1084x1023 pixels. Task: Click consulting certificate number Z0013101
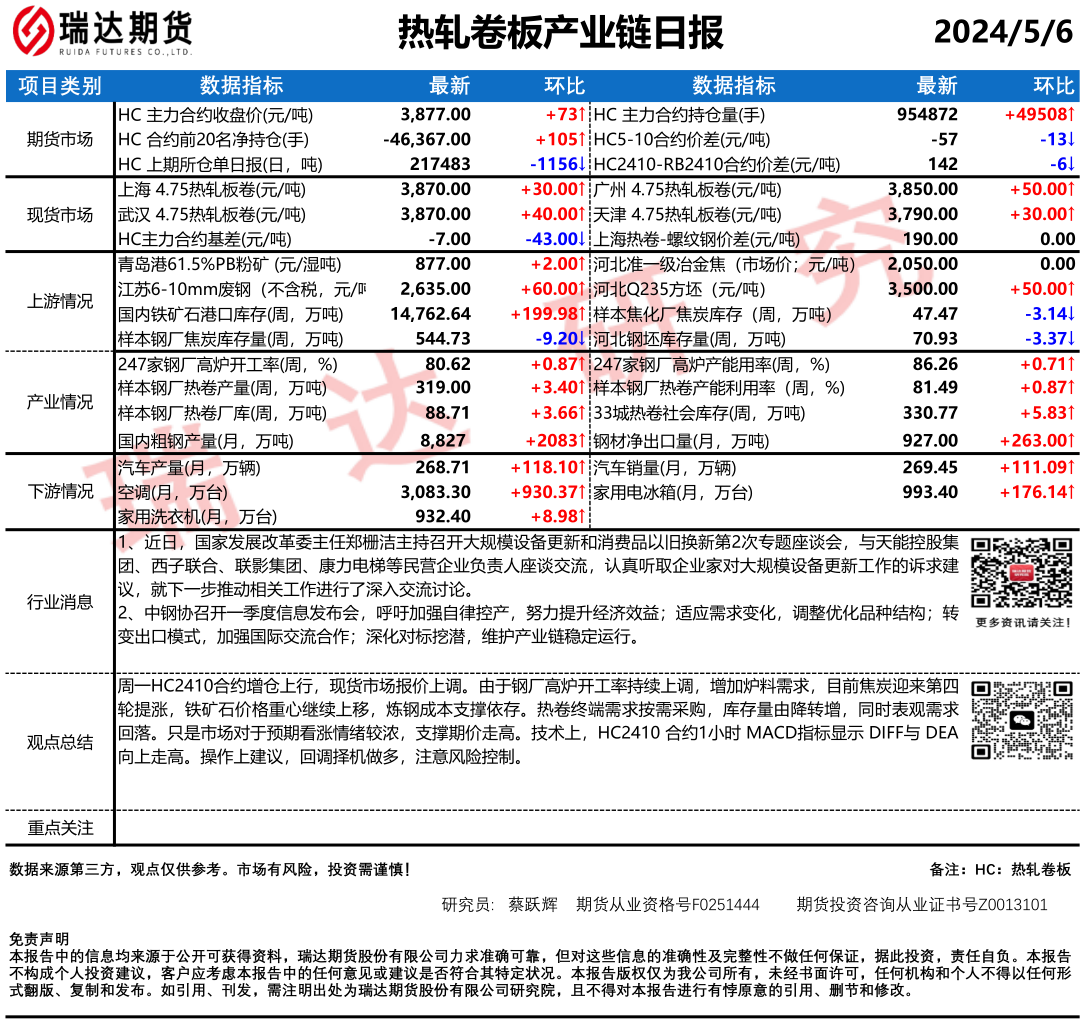(1013, 905)
